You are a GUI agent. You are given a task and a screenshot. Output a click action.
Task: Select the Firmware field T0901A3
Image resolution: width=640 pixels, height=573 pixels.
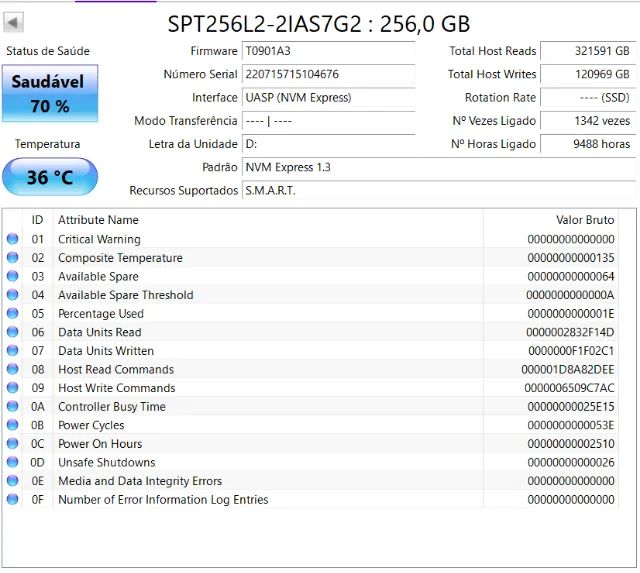click(x=329, y=51)
